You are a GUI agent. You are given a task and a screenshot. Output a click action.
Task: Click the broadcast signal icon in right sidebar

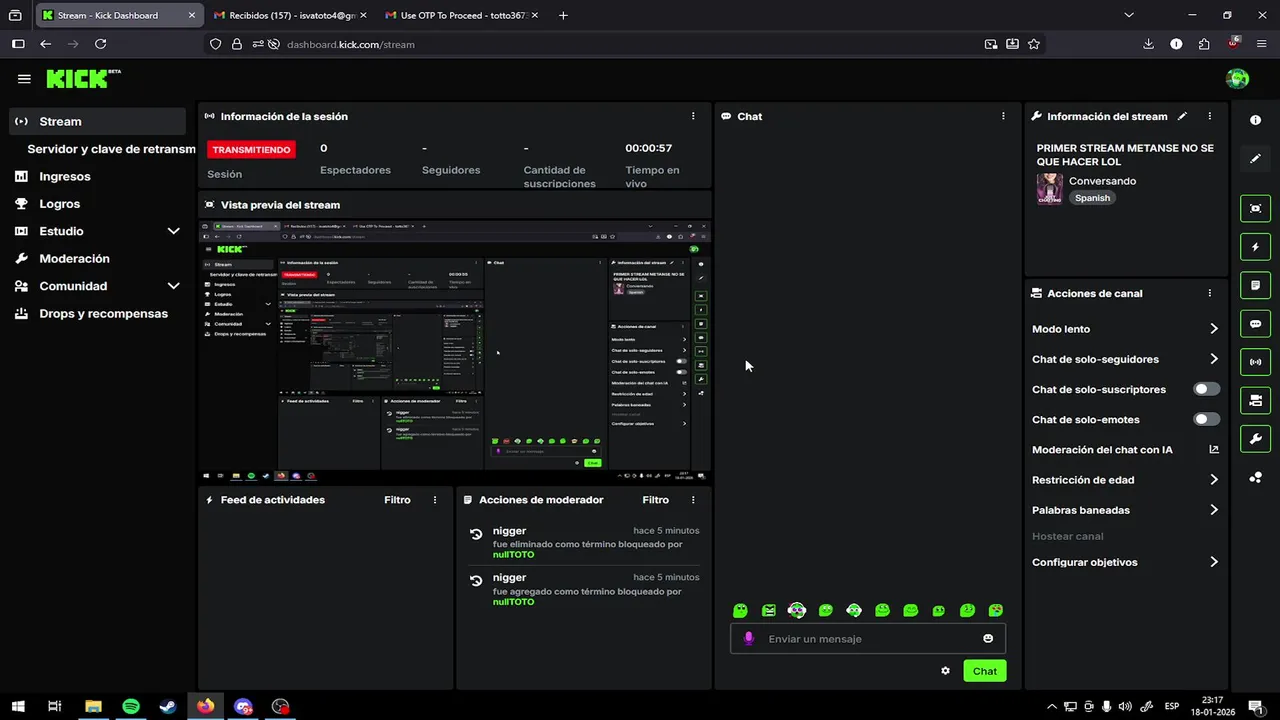tap(1255, 362)
